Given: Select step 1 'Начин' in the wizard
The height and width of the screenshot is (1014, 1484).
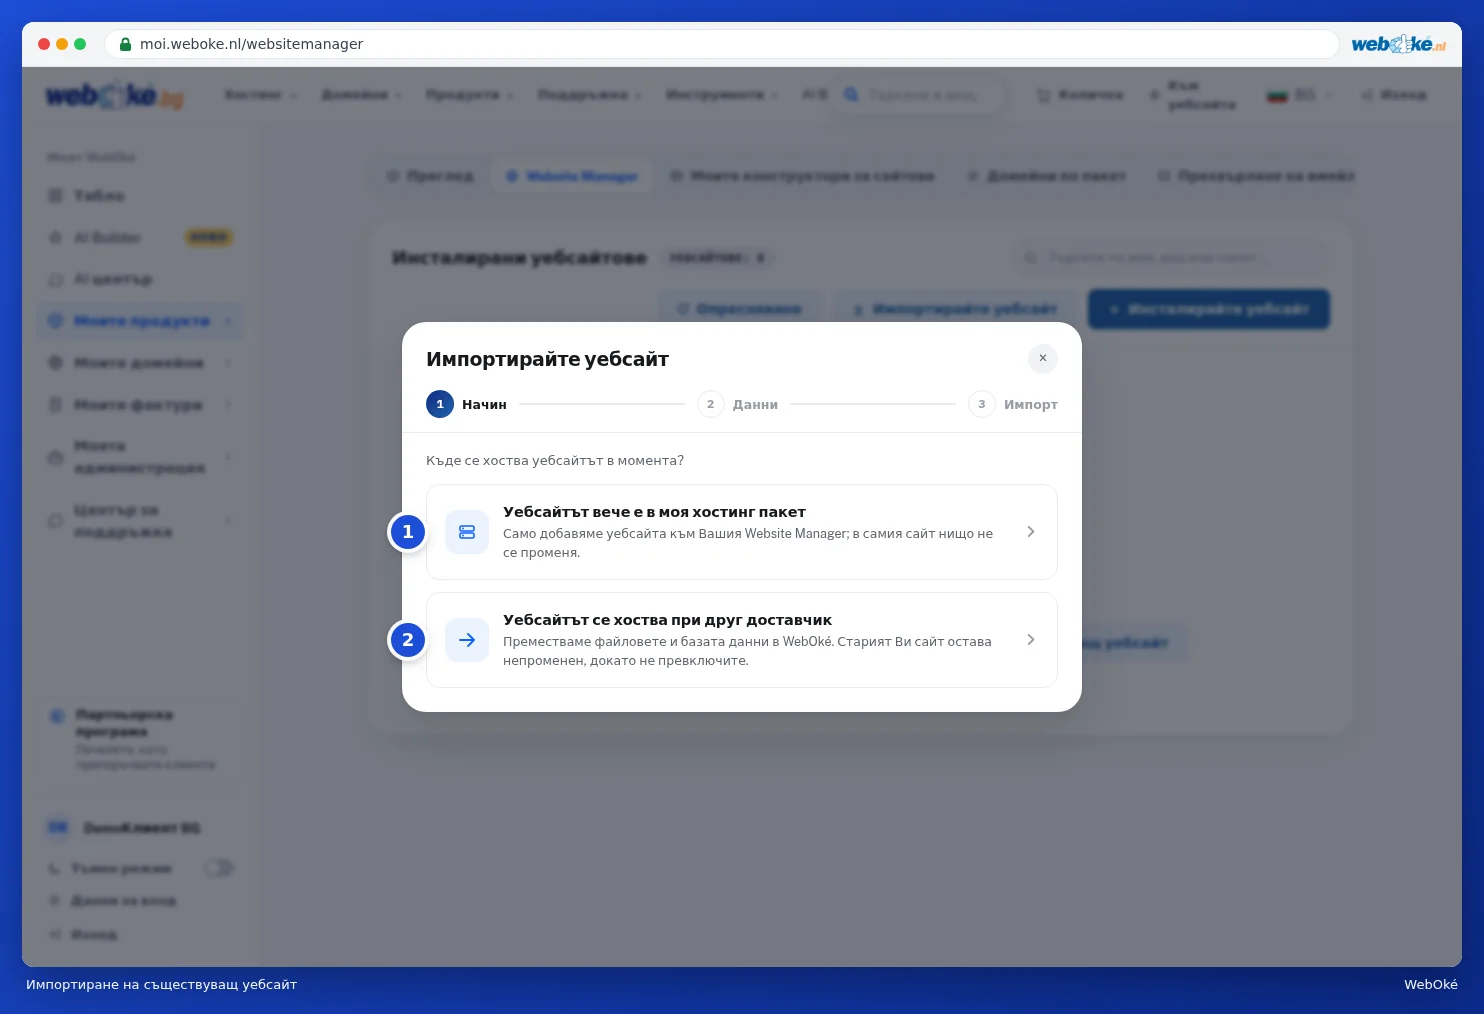Looking at the screenshot, I should (467, 404).
